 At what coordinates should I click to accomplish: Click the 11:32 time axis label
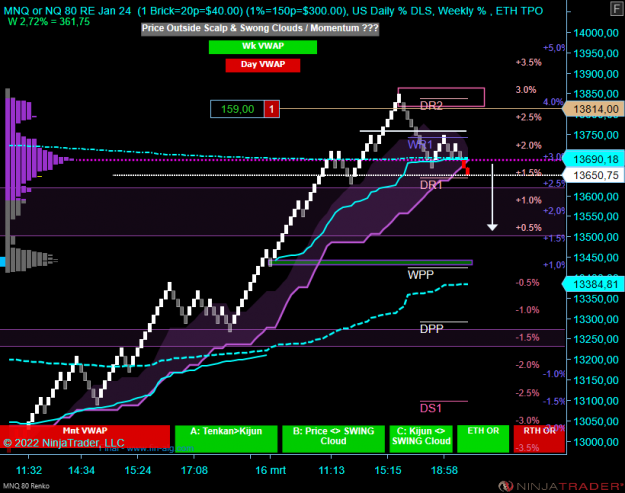[x=29, y=470]
